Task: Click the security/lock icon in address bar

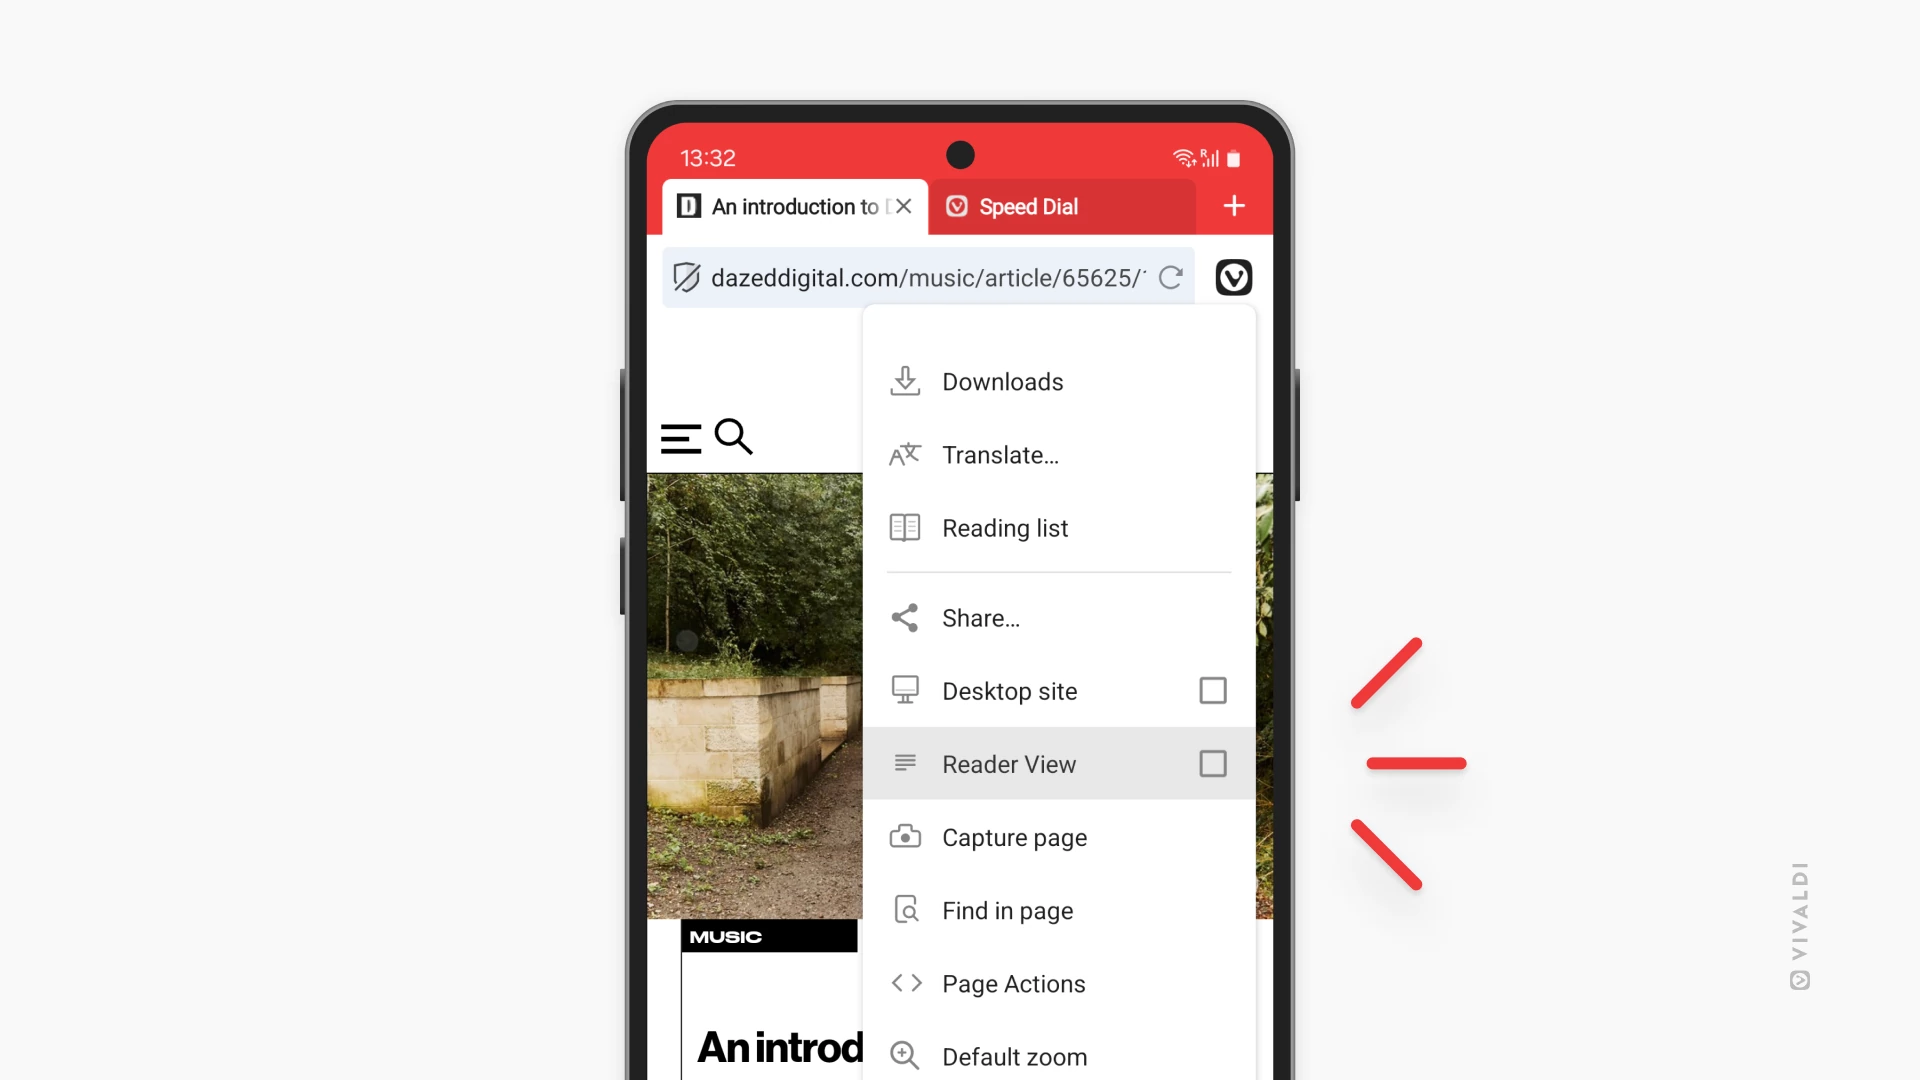Action: (x=686, y=277)
